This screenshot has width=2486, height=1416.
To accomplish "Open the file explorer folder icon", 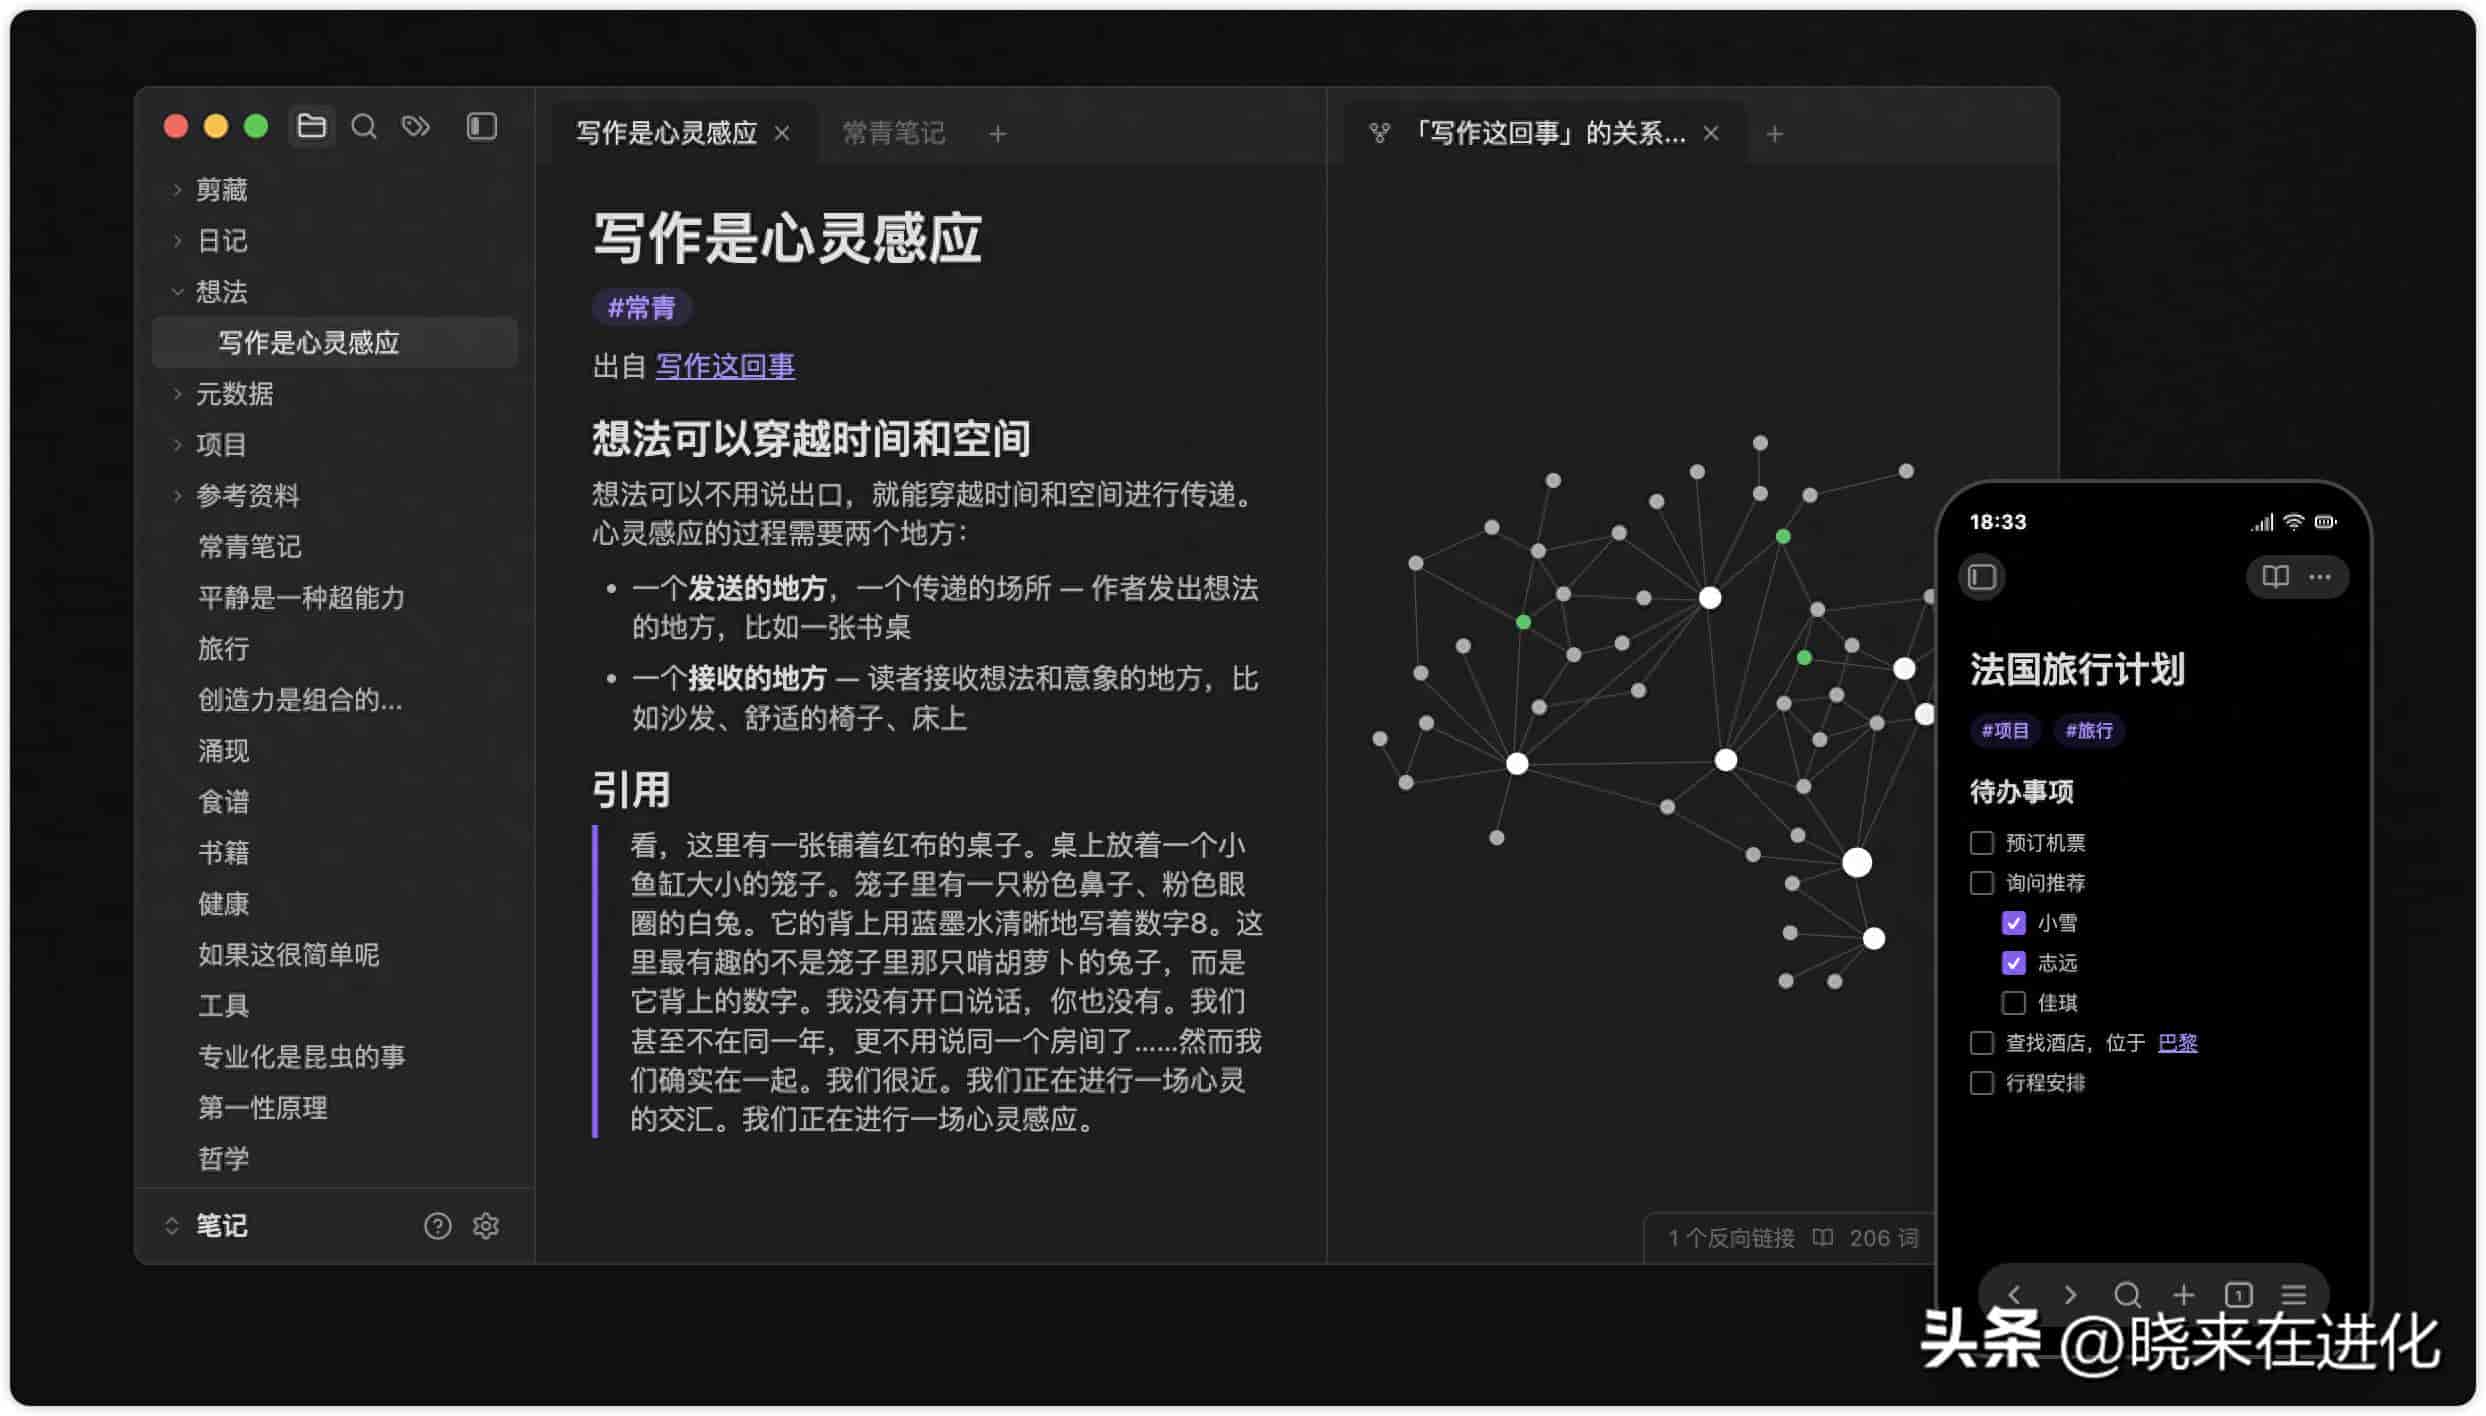I will click(311, 126).
